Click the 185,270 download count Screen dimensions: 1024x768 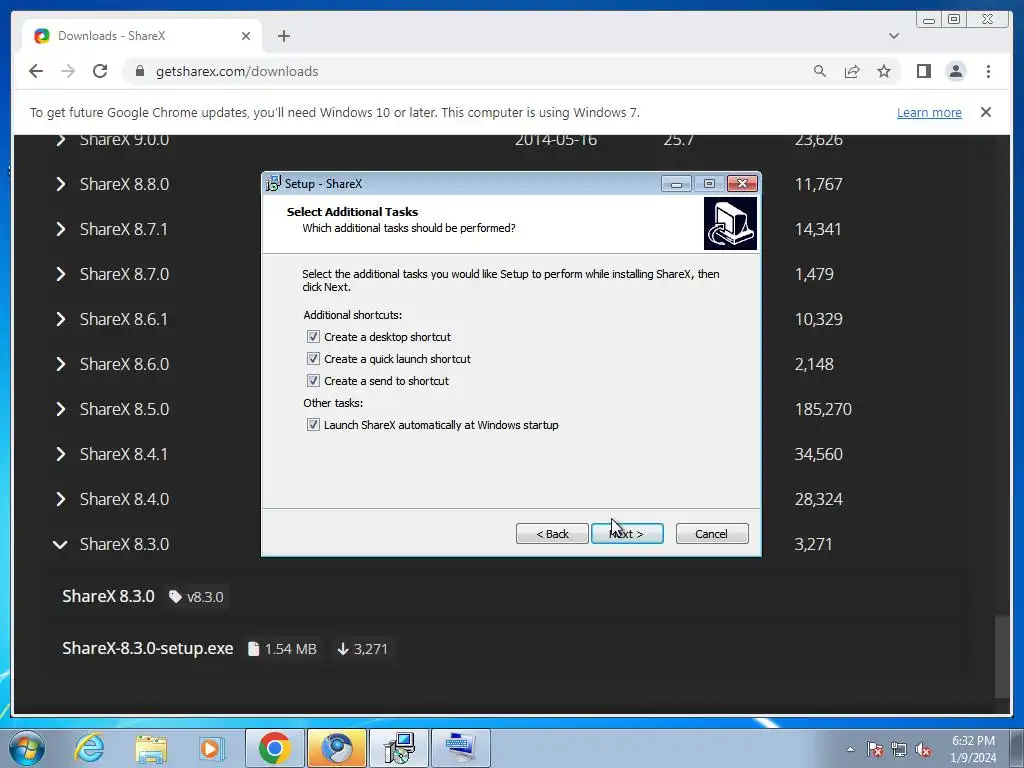coord(823,409)
